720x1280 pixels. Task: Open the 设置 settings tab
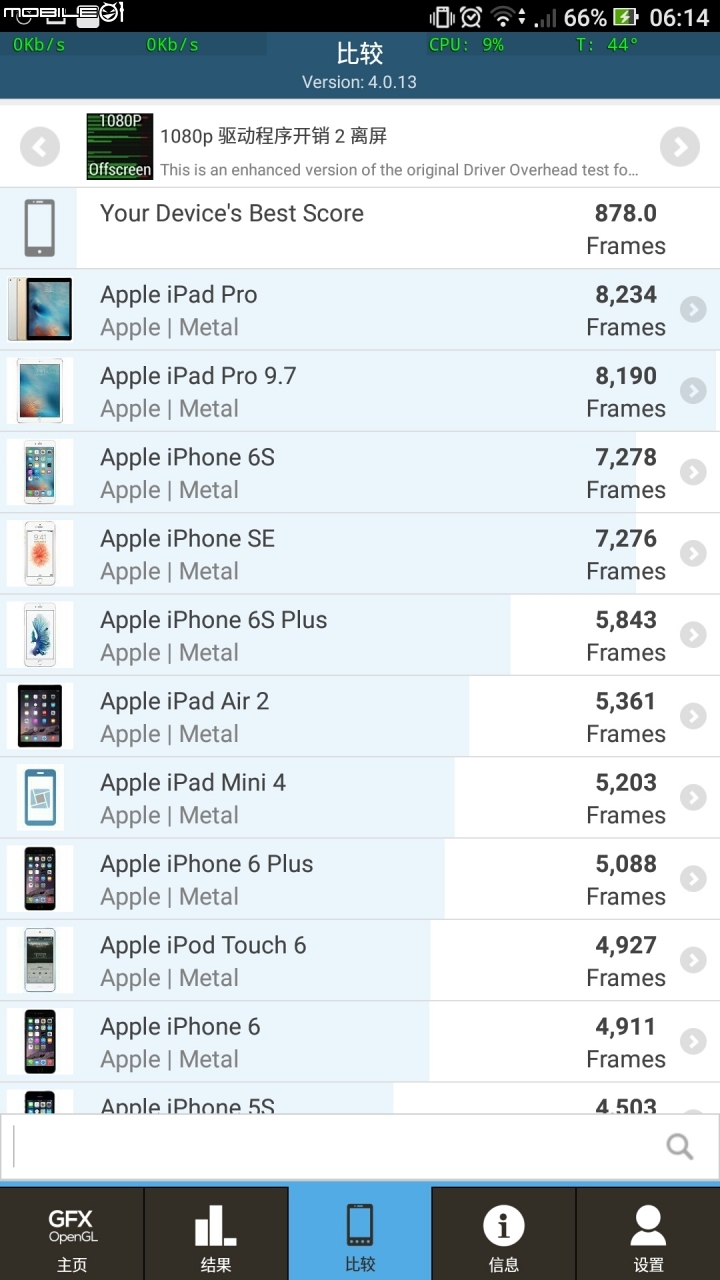click(648, 1234)
